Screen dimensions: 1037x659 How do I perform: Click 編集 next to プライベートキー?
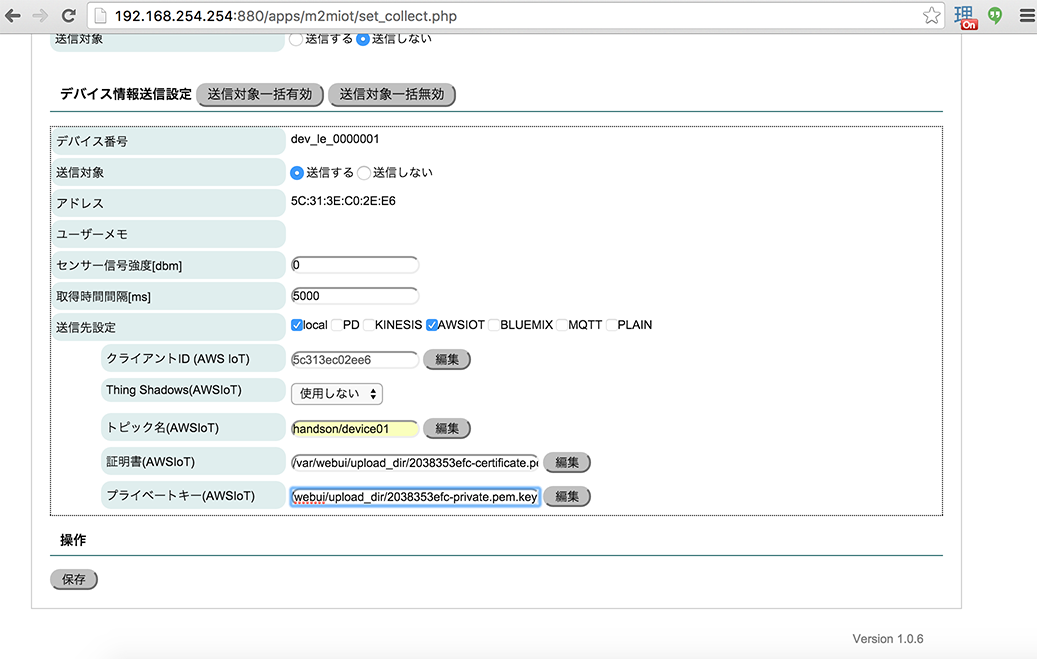(567, 496)
